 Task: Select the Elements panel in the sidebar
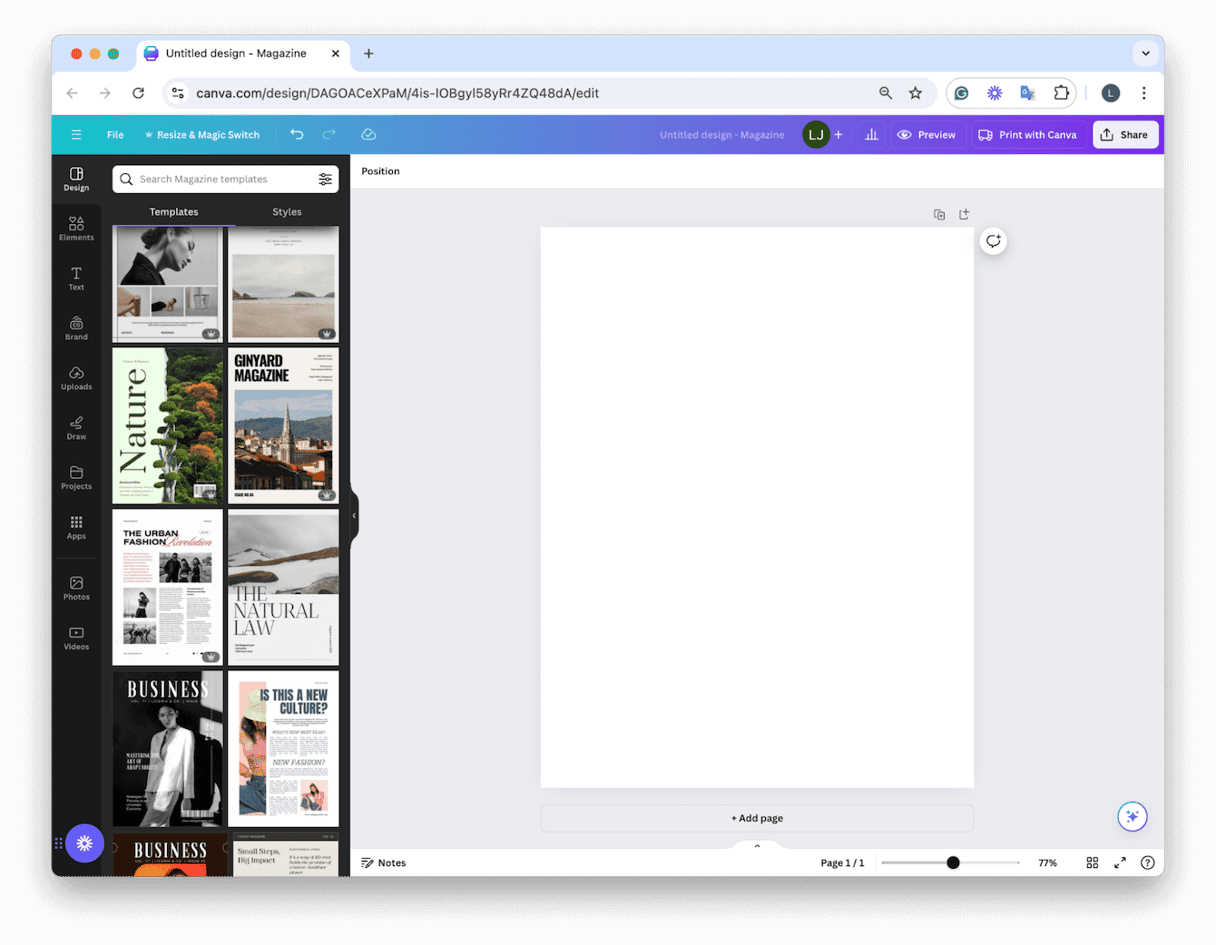coord(76,228)
